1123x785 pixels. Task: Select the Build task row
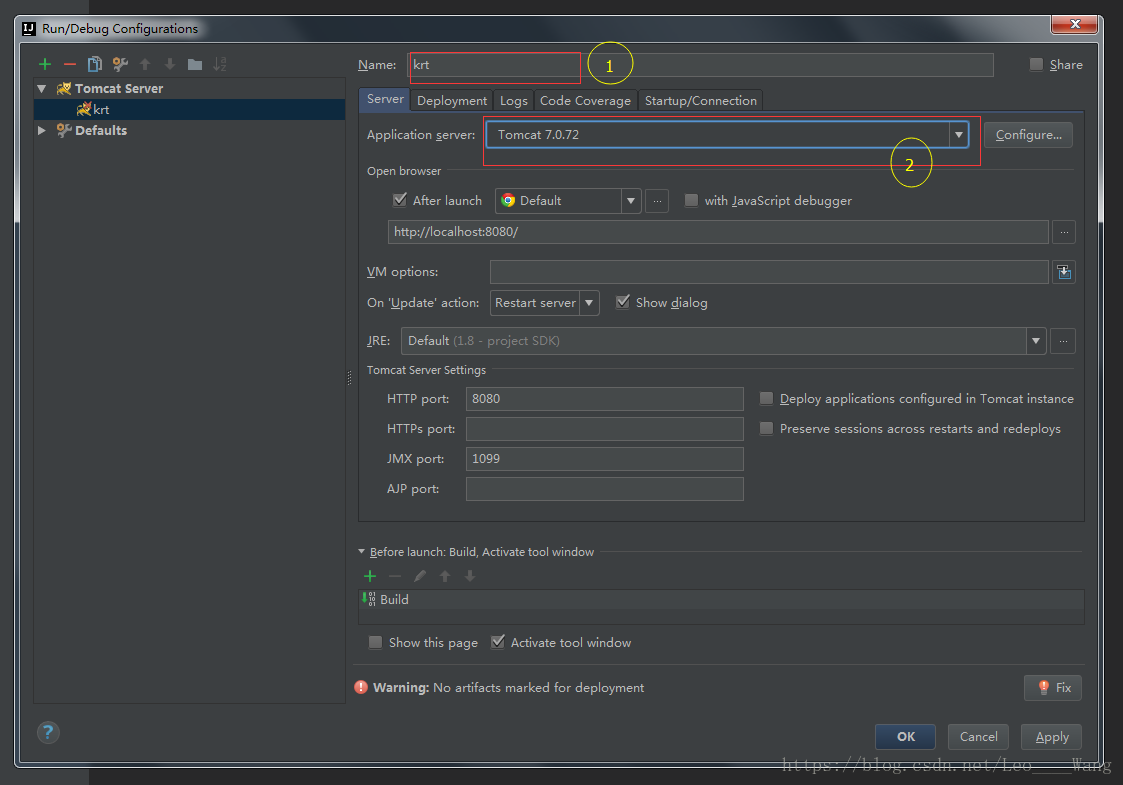click(x=721, y=599)
